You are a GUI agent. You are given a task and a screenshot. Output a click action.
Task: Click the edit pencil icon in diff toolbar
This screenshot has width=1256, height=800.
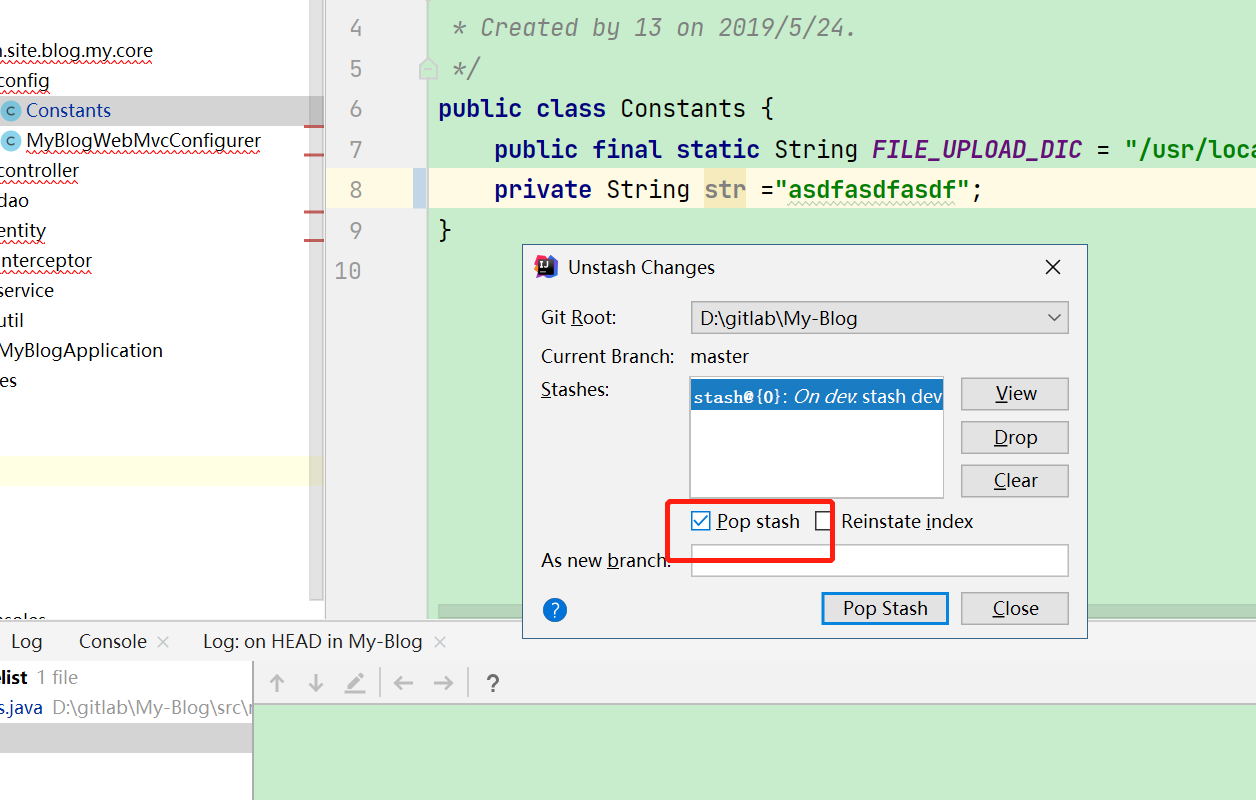355,683
